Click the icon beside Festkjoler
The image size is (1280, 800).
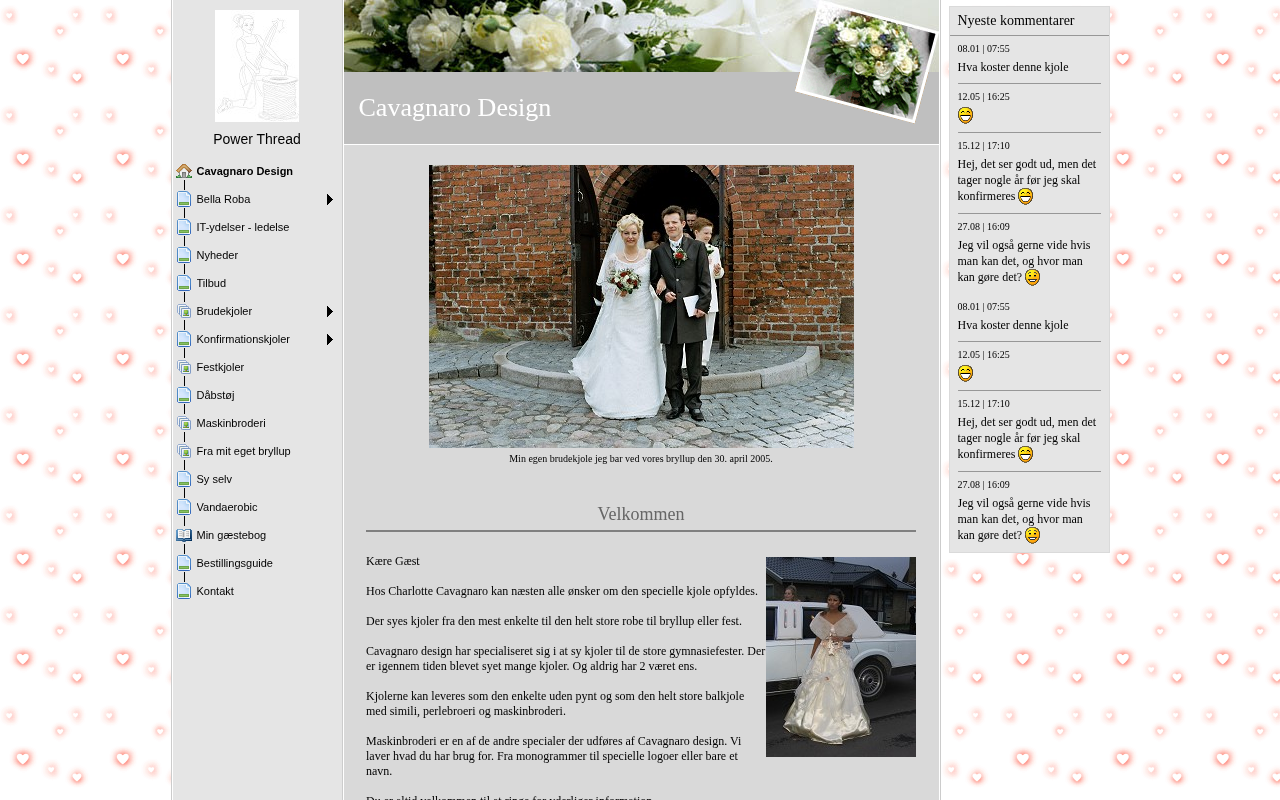pyautogui.click(x=184, y=367)
